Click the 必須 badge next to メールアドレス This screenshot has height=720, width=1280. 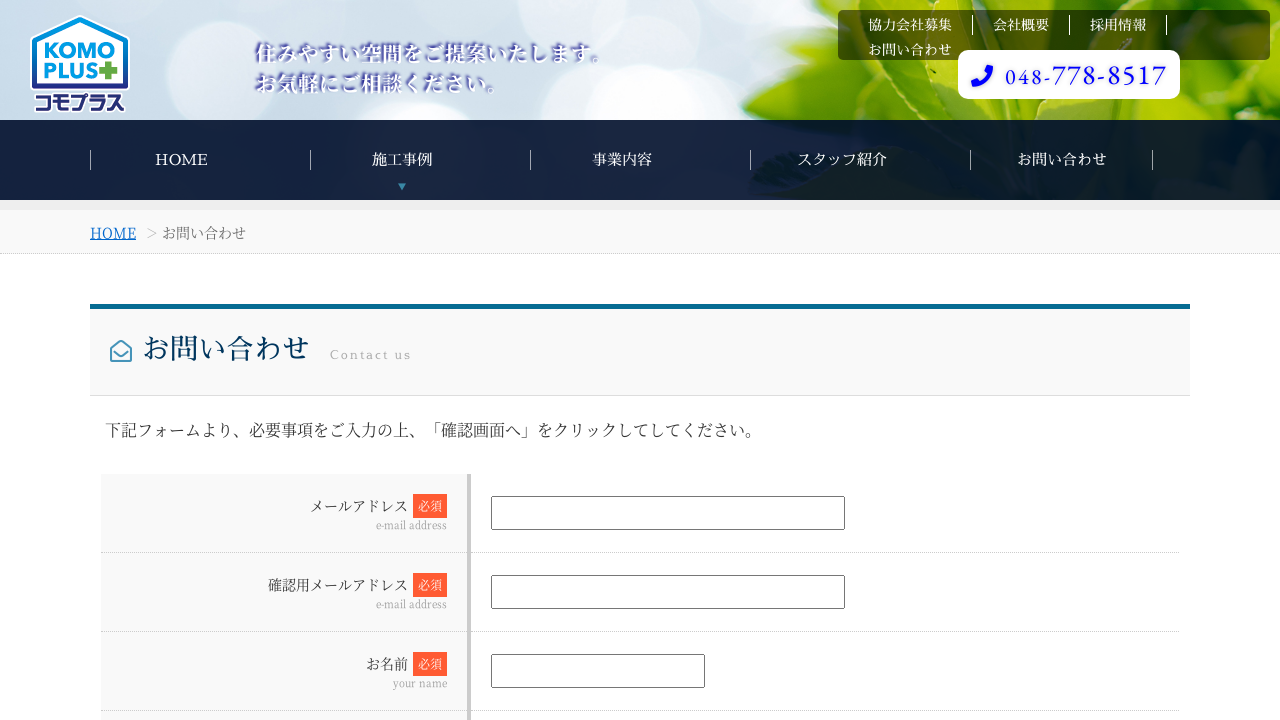click(x=430, y=506)
